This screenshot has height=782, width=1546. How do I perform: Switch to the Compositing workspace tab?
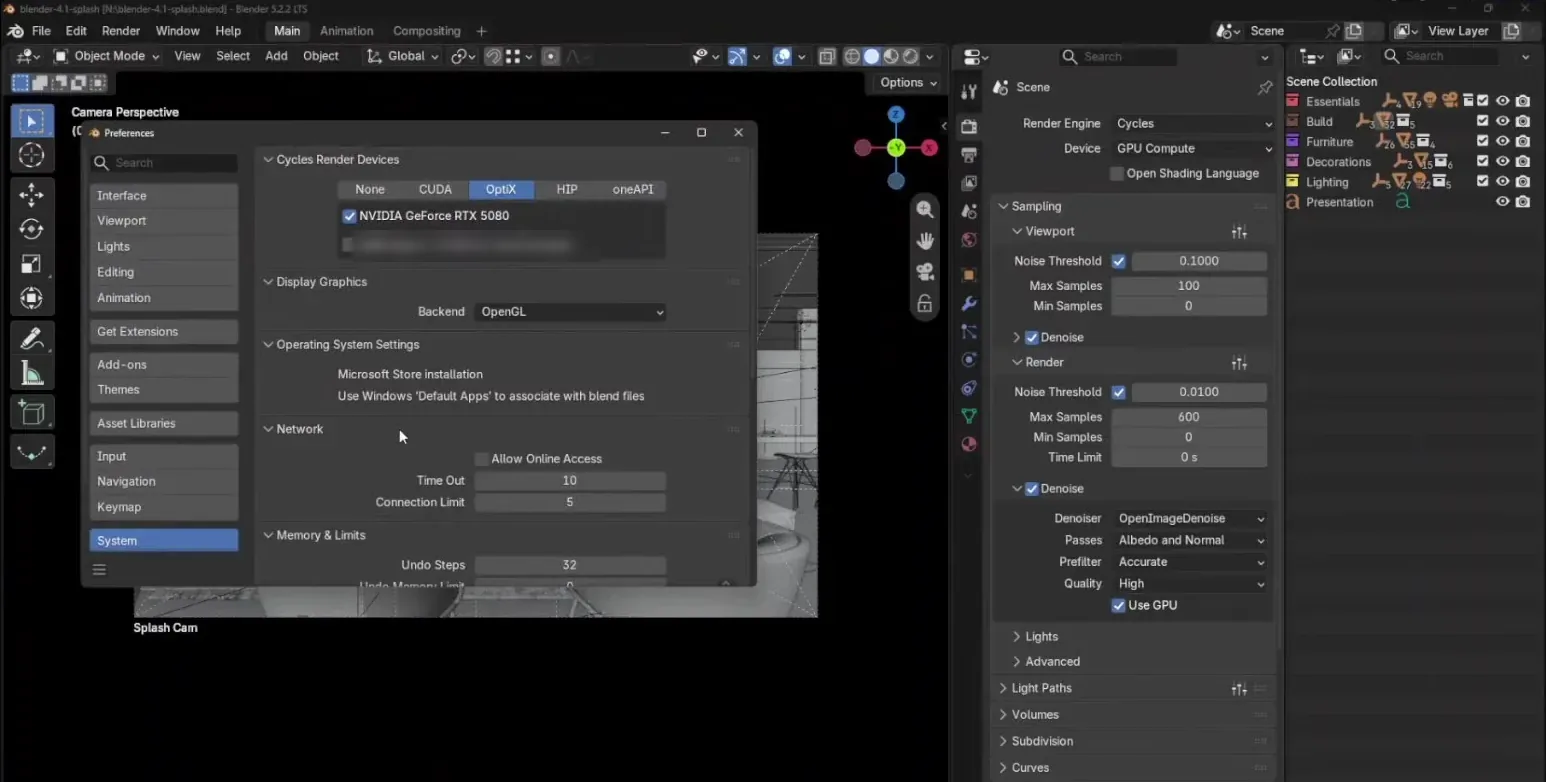(427, 31)
